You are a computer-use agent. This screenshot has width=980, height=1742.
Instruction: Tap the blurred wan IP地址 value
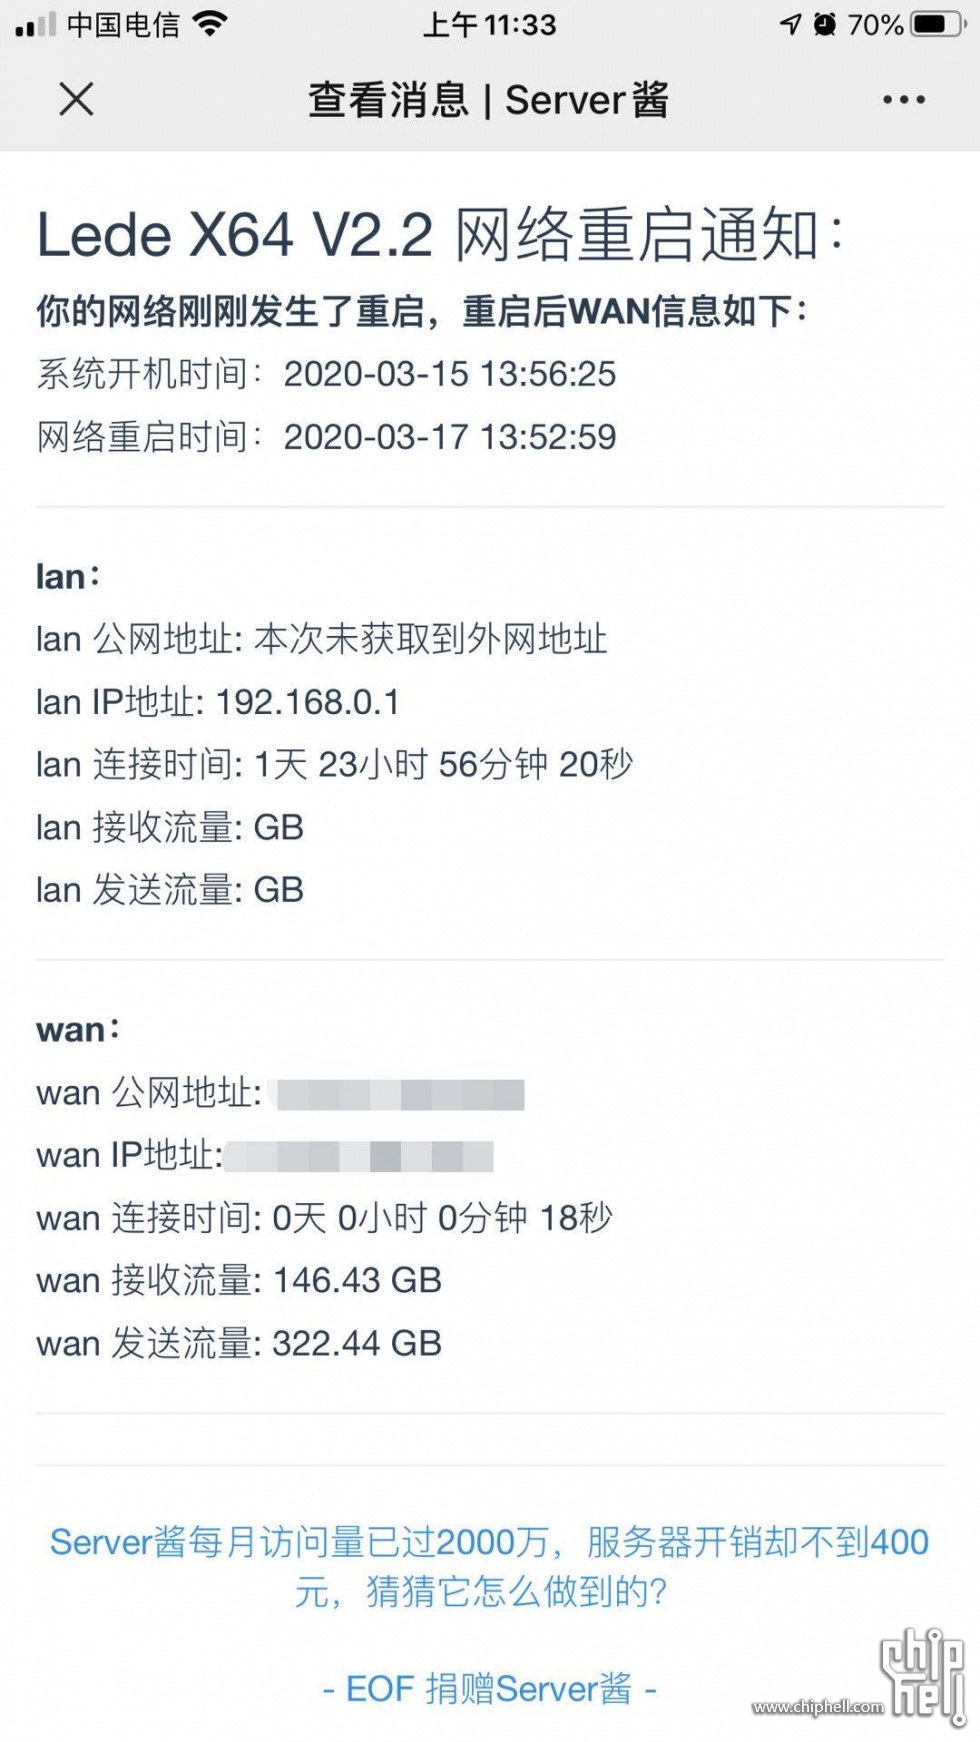pos(359,1157)
